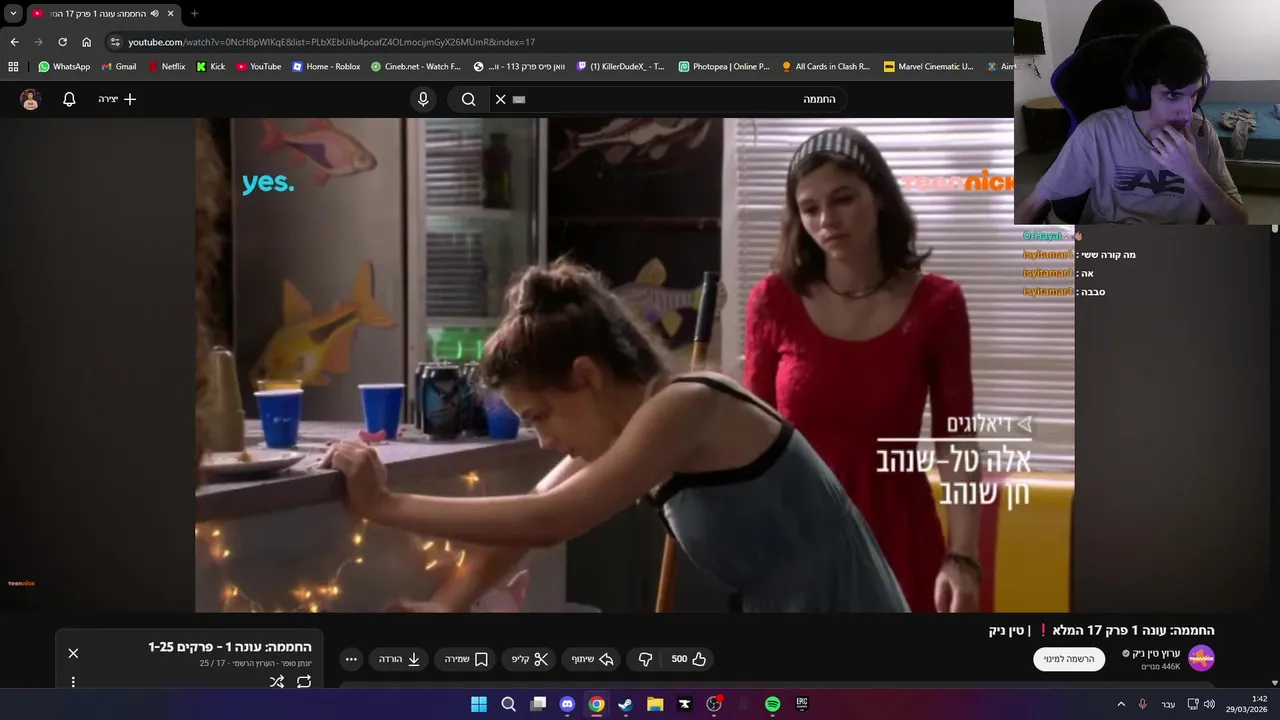The height and width of the screenshot is (720, 1280).
Task: Open the YouTube account avatar menu
Action: click(x=30, y=99)
